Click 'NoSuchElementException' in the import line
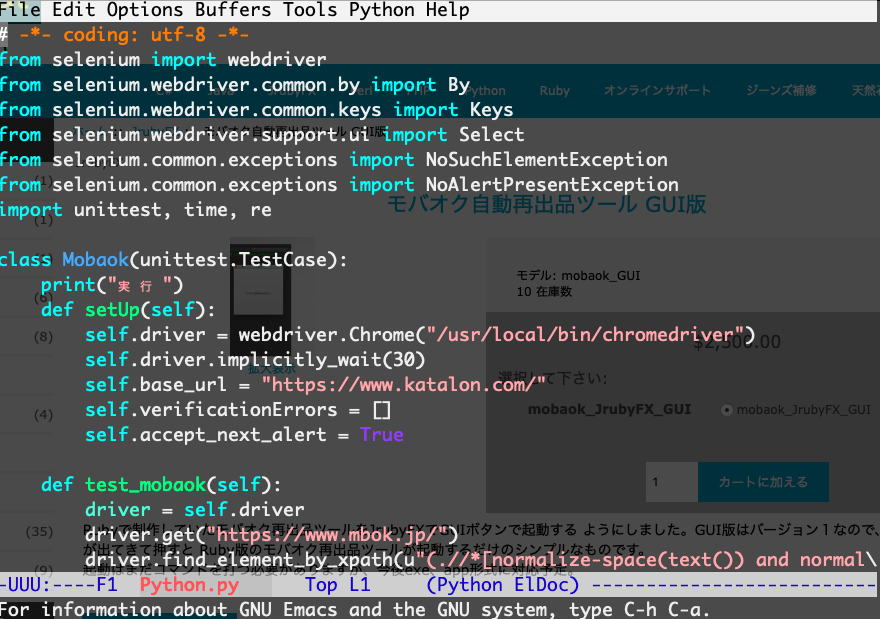Viewport: 880px width, 619px height. [x=547, y=160]
